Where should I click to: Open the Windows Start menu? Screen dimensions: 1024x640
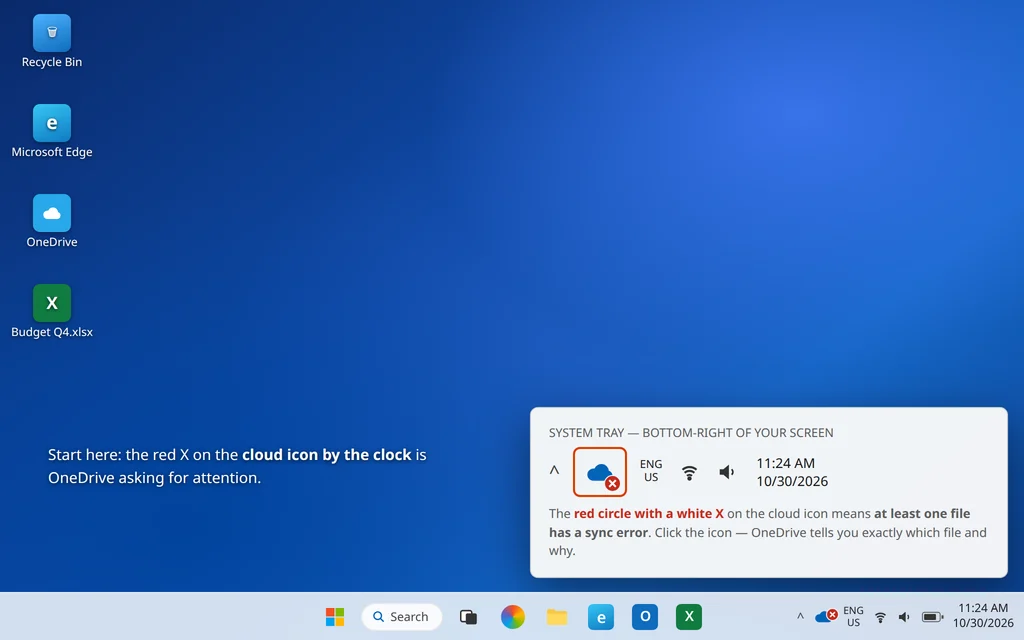pyautogui.click(x=335, y=616)
